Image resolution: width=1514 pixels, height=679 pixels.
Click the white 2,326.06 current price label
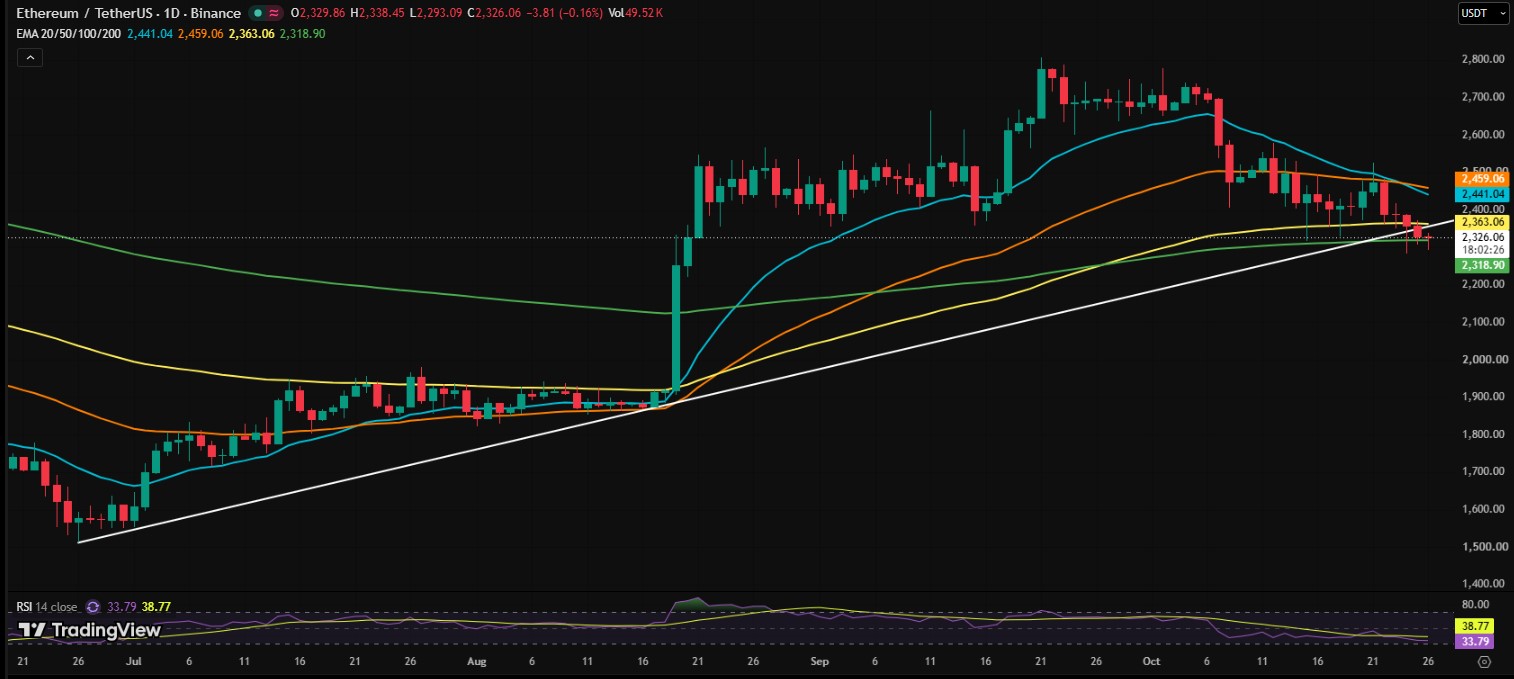1483,237
